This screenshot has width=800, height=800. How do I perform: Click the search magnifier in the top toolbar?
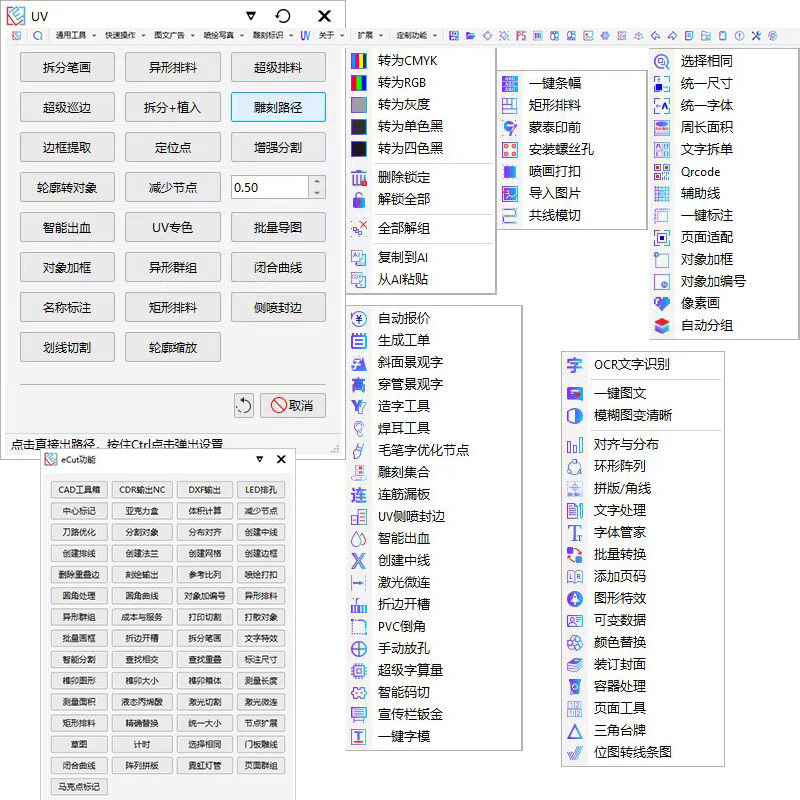[38, 36]
